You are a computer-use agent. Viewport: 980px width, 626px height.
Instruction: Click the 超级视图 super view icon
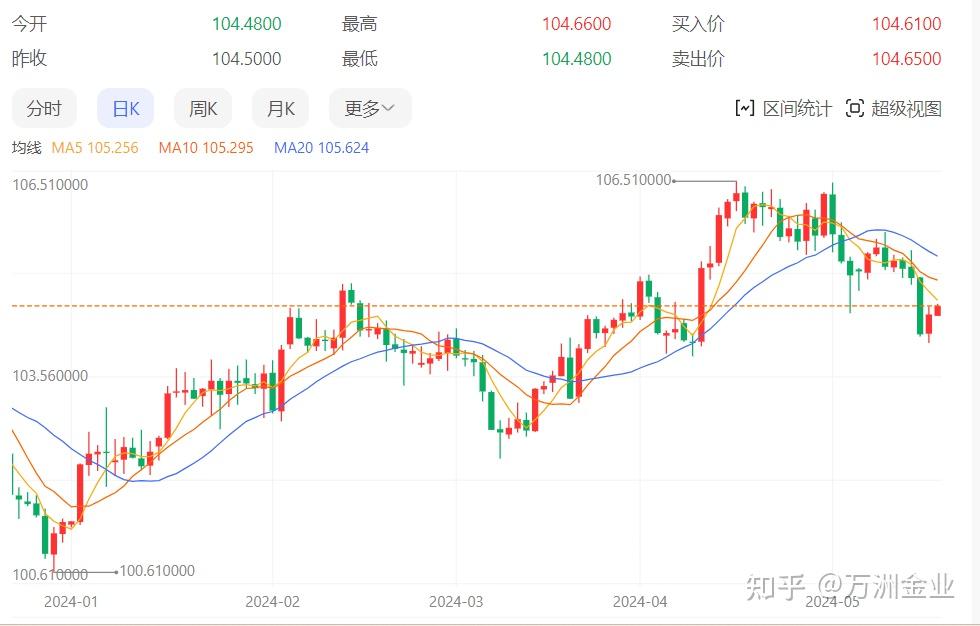(854, 109)
